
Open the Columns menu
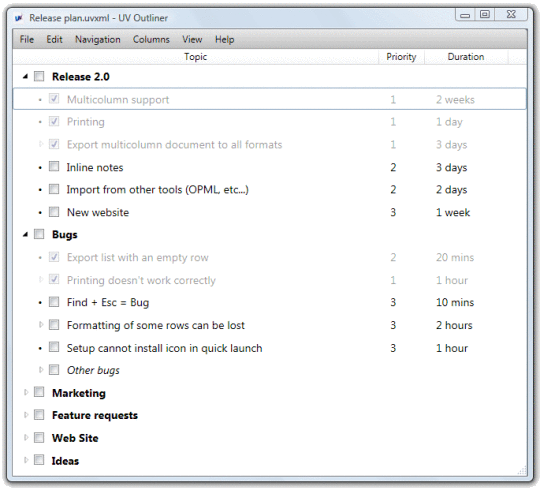click(151, 40)
